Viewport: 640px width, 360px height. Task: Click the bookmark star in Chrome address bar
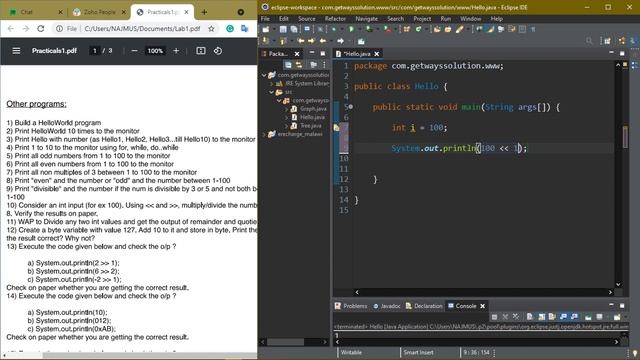(x=211, y=29)
